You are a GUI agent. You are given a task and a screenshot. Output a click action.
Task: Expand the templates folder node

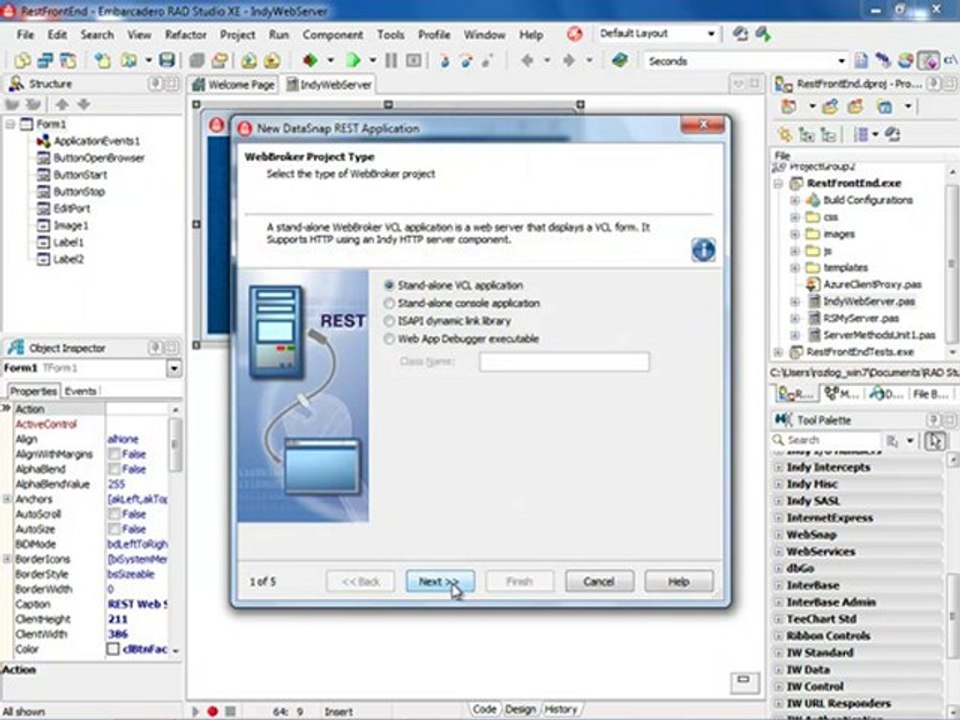pyautogui.click(x=795, y=268)
